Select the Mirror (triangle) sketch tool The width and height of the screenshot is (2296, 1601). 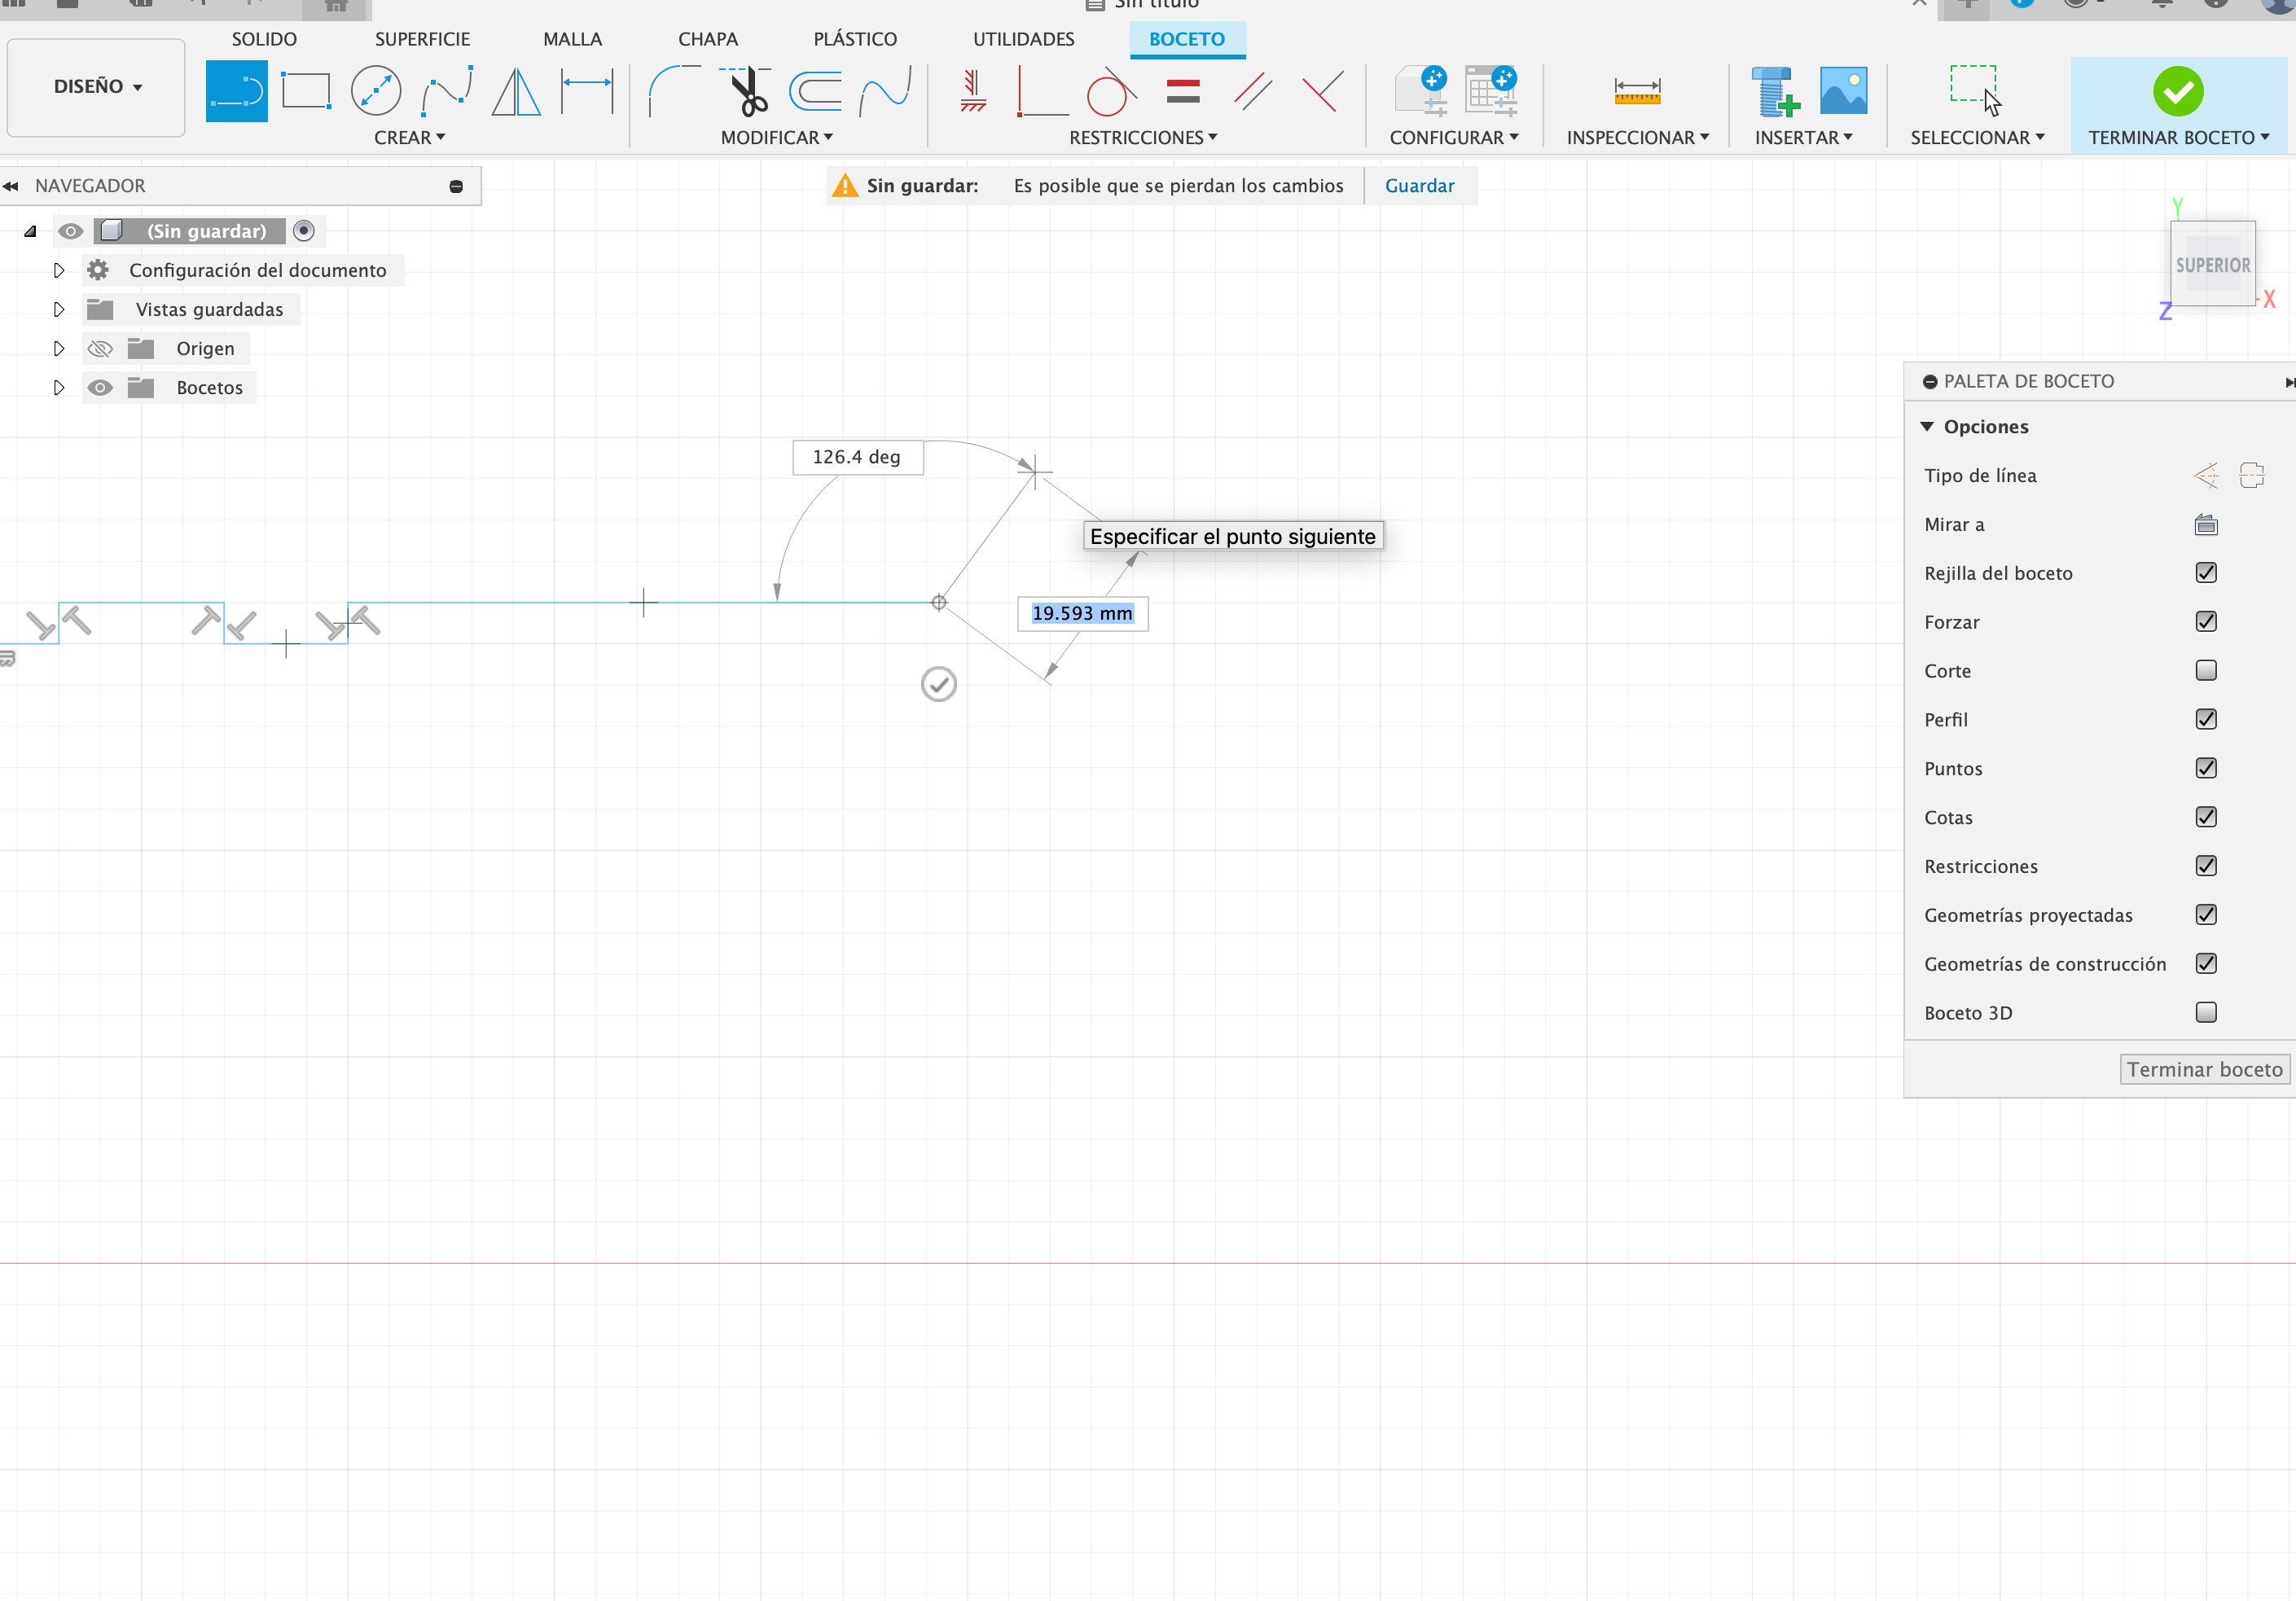click(516, 91)
